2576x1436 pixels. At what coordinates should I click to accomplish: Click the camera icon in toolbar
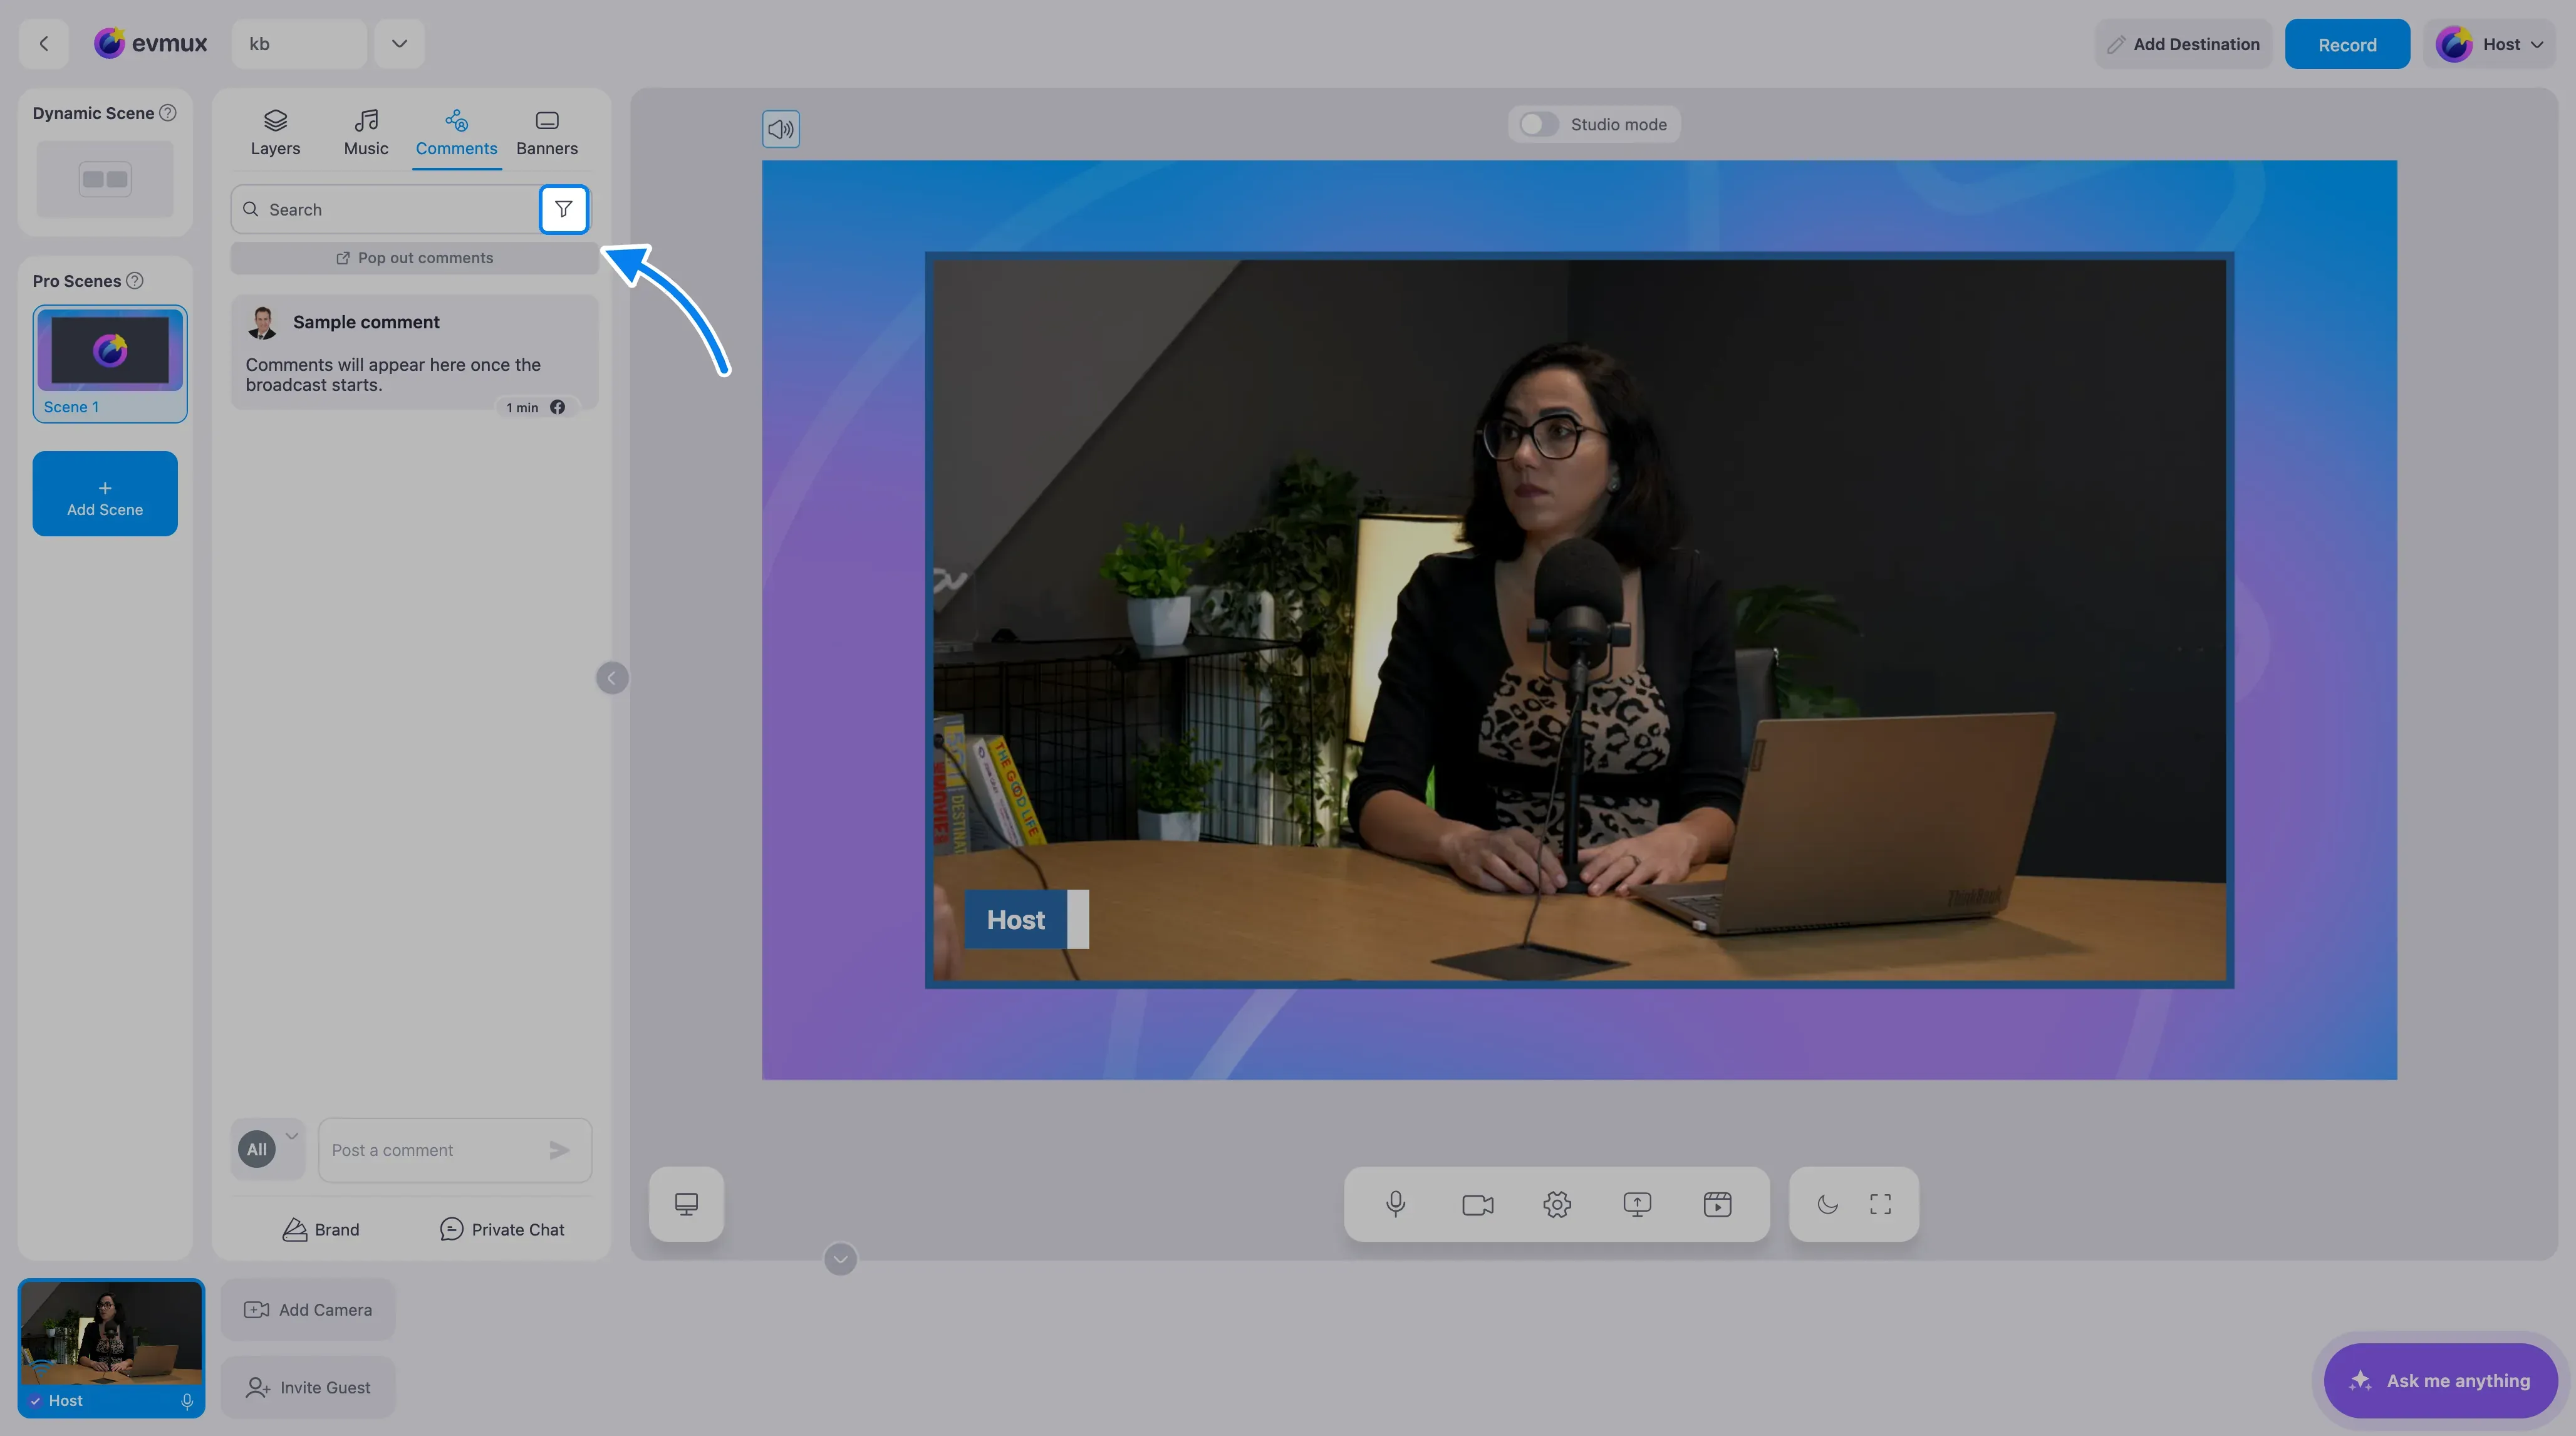[x=1477, y=1204]
